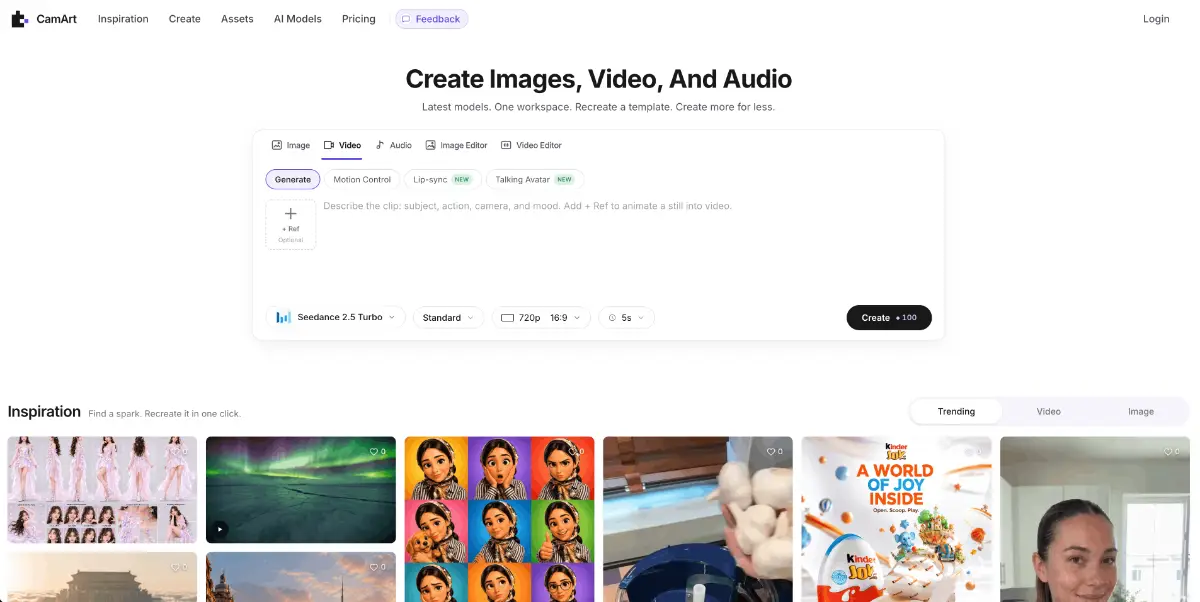Play the aurora video with play icon
1200x602 pixels.
(x=220, y=529)
